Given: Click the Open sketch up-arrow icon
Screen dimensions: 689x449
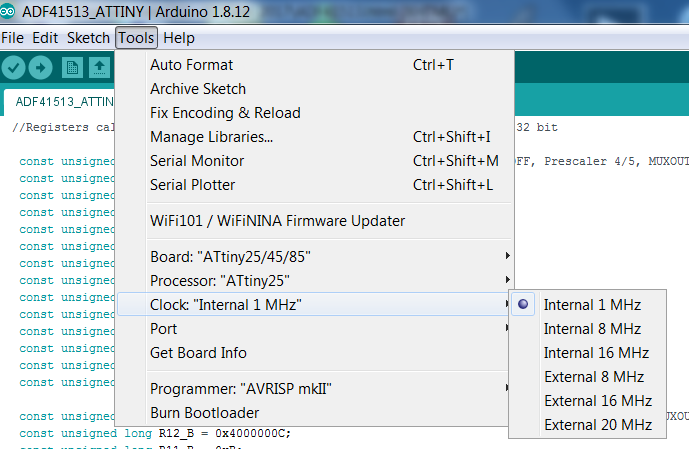Looking at the screenshot, I should coord(99,68).
